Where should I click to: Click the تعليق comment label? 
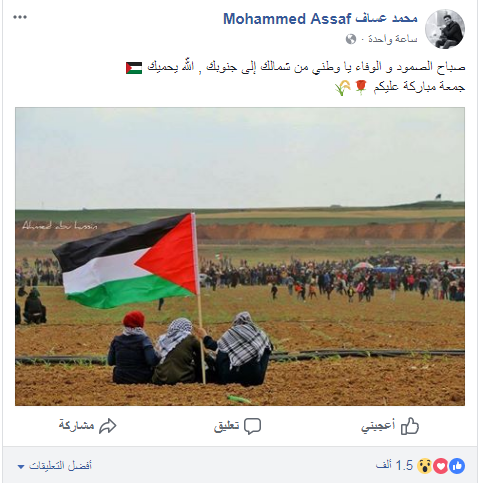coord(227,426)
